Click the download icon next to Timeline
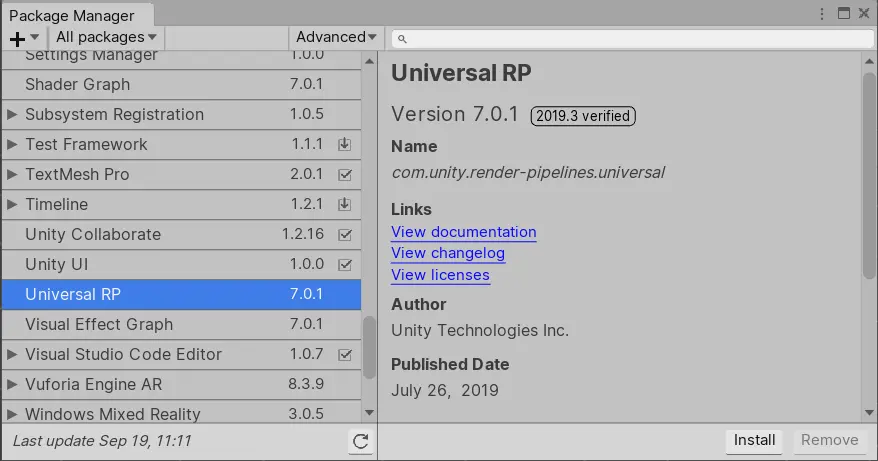 (345, 204)
